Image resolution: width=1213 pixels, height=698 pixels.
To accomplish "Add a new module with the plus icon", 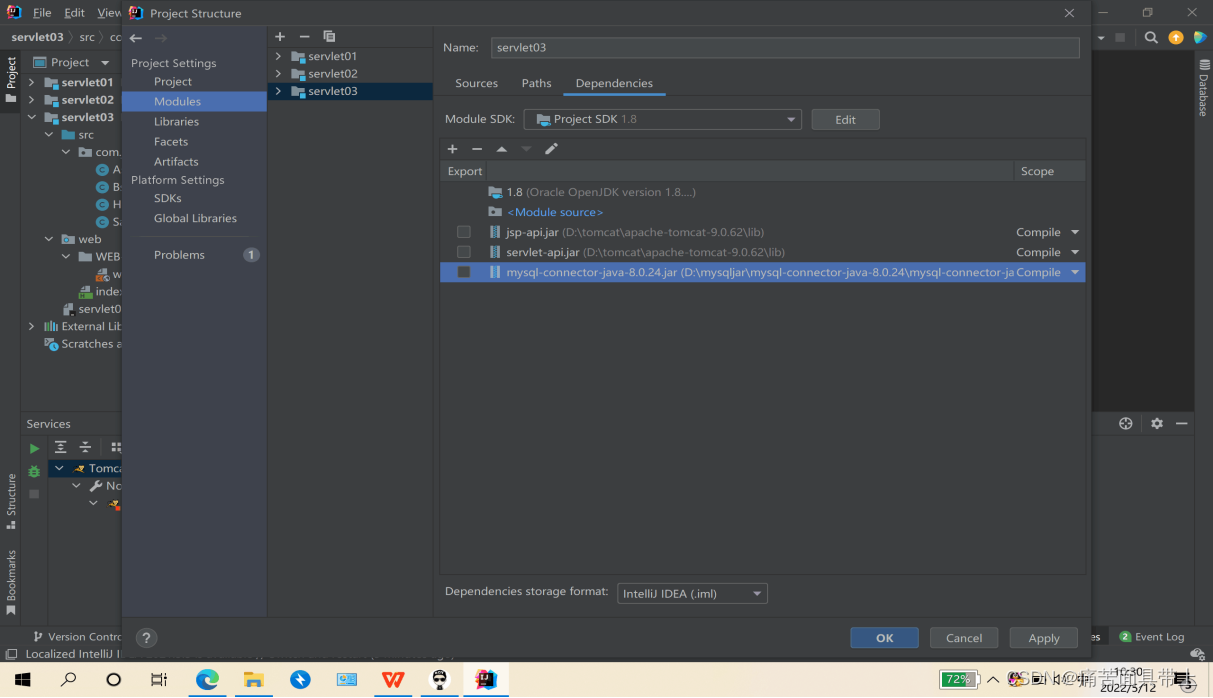I will pyautogui.click(x=280, y=37).
